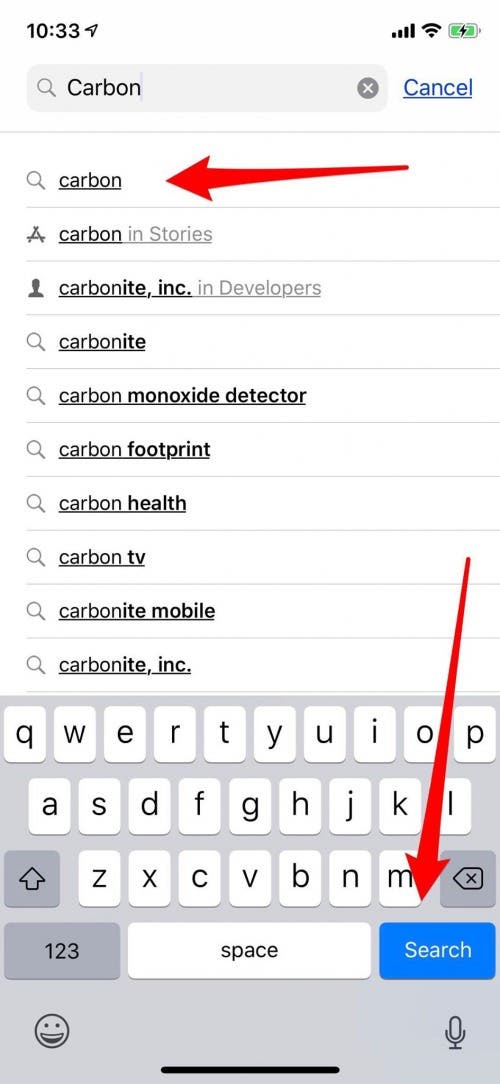
Task: Tap the person icon beside carbonite, inc. in Developers
Action: click(35, 288)
